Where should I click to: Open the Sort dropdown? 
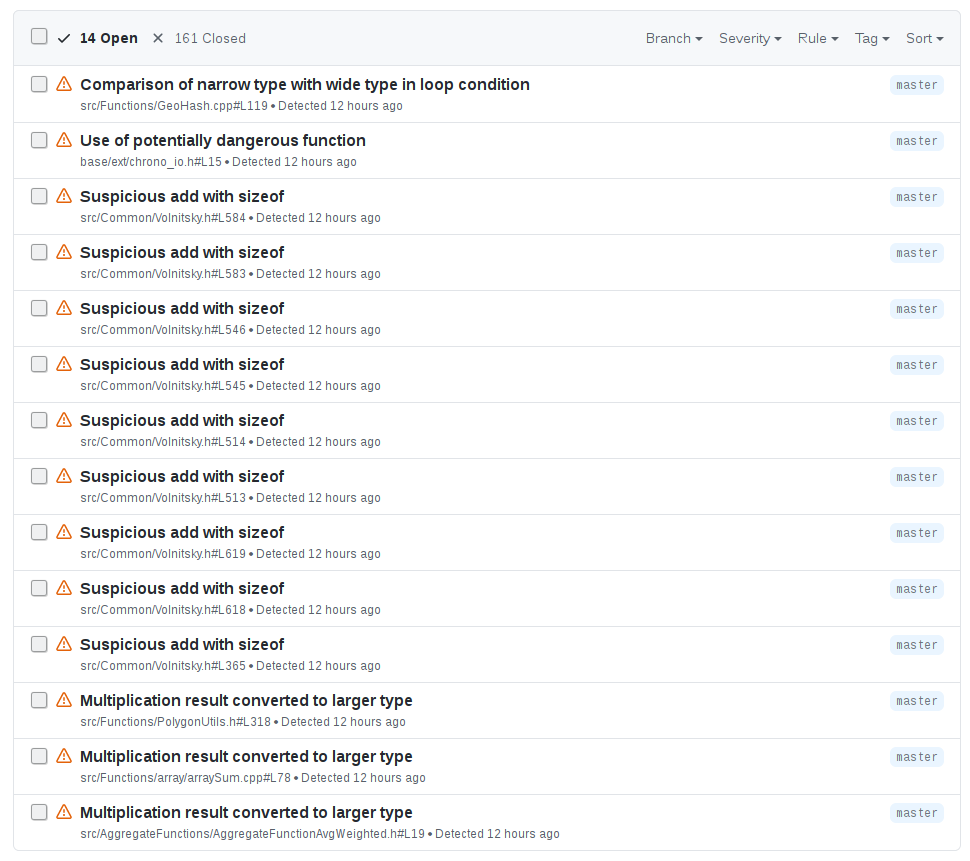coord(924,38)
